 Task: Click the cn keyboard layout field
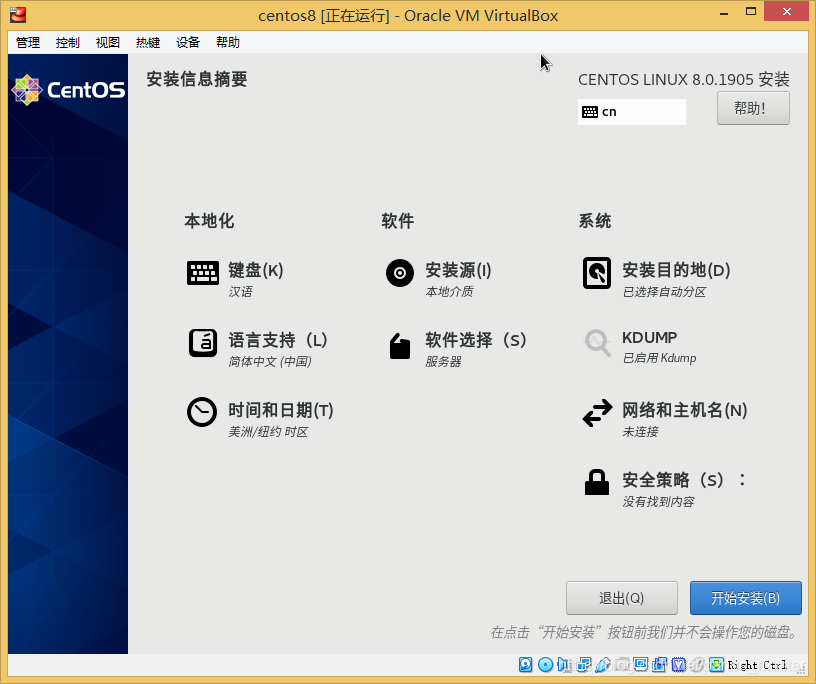632,112
